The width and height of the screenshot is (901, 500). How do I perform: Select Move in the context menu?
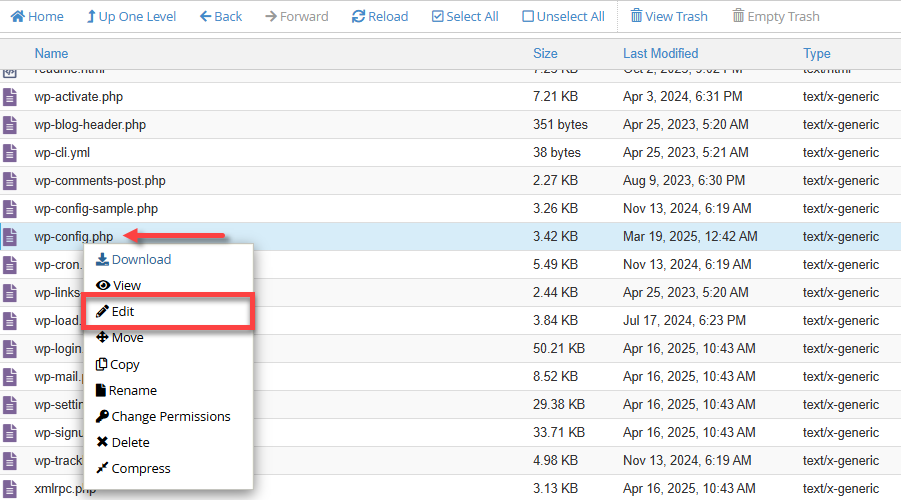point(119,337)
